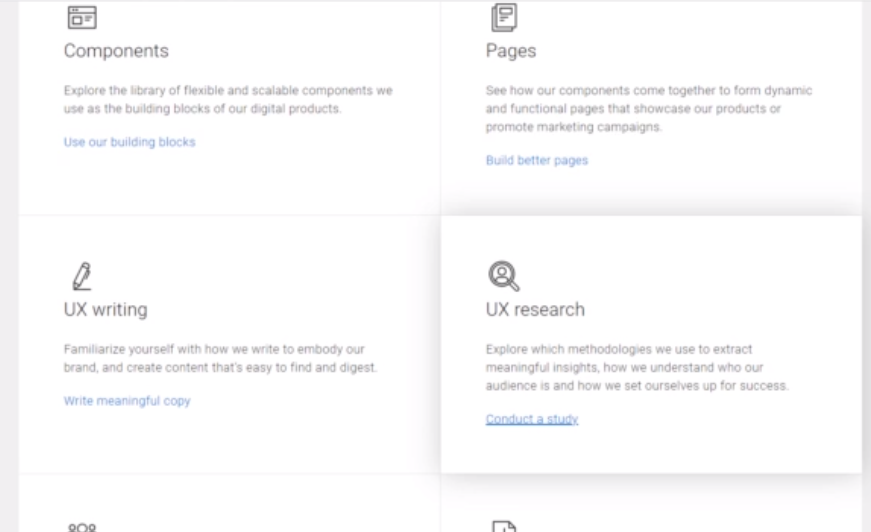This screenshot has width=871, height=532.
Task: Click the Components description paragraph
Action: point(228,100)
